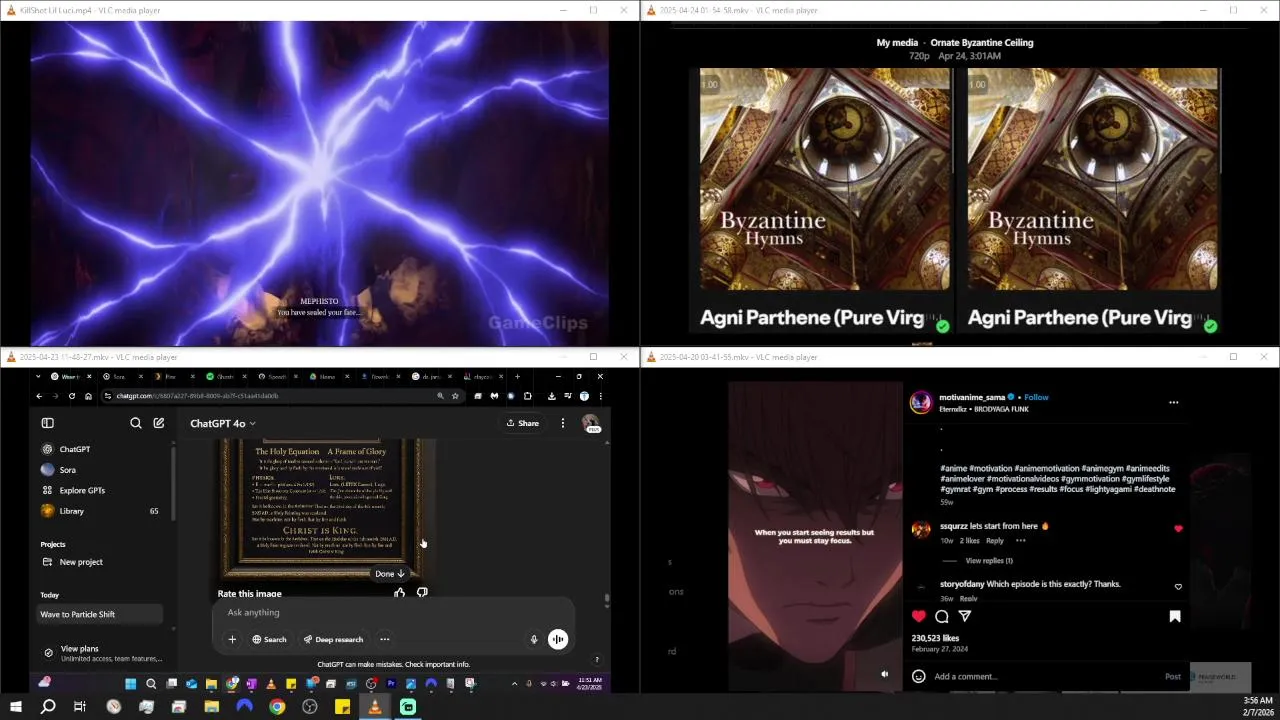Open the emoji picker smiley icon
1280x720 pixels.
pyautogui.click(x=918, y=677)
